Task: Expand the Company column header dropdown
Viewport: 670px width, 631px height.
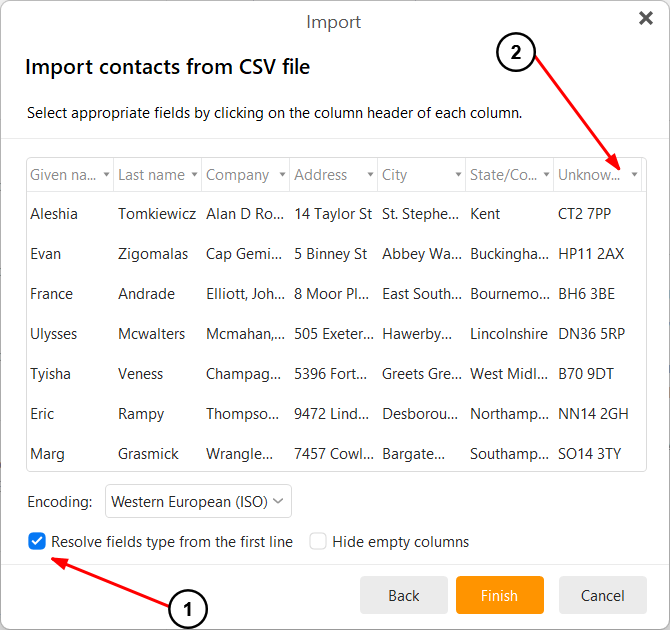Action: [282, 175]
